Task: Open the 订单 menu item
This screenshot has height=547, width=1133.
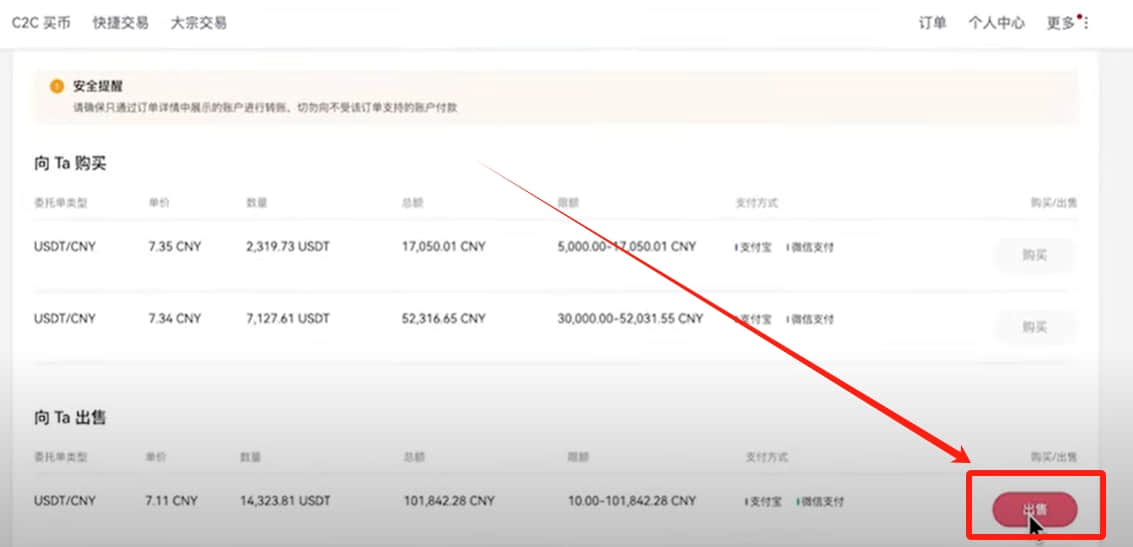Action: (x=933, y=23)
